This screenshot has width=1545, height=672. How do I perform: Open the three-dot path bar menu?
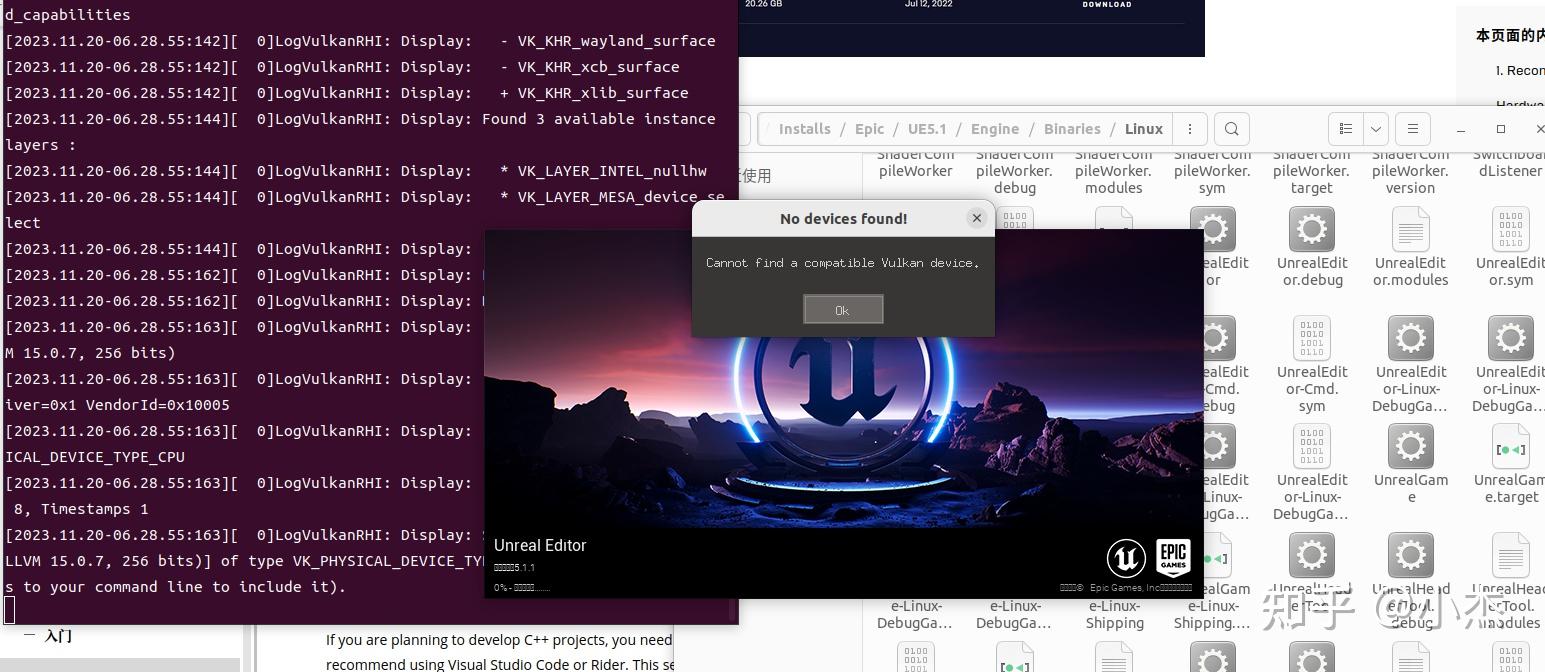tap(1189, 128)
